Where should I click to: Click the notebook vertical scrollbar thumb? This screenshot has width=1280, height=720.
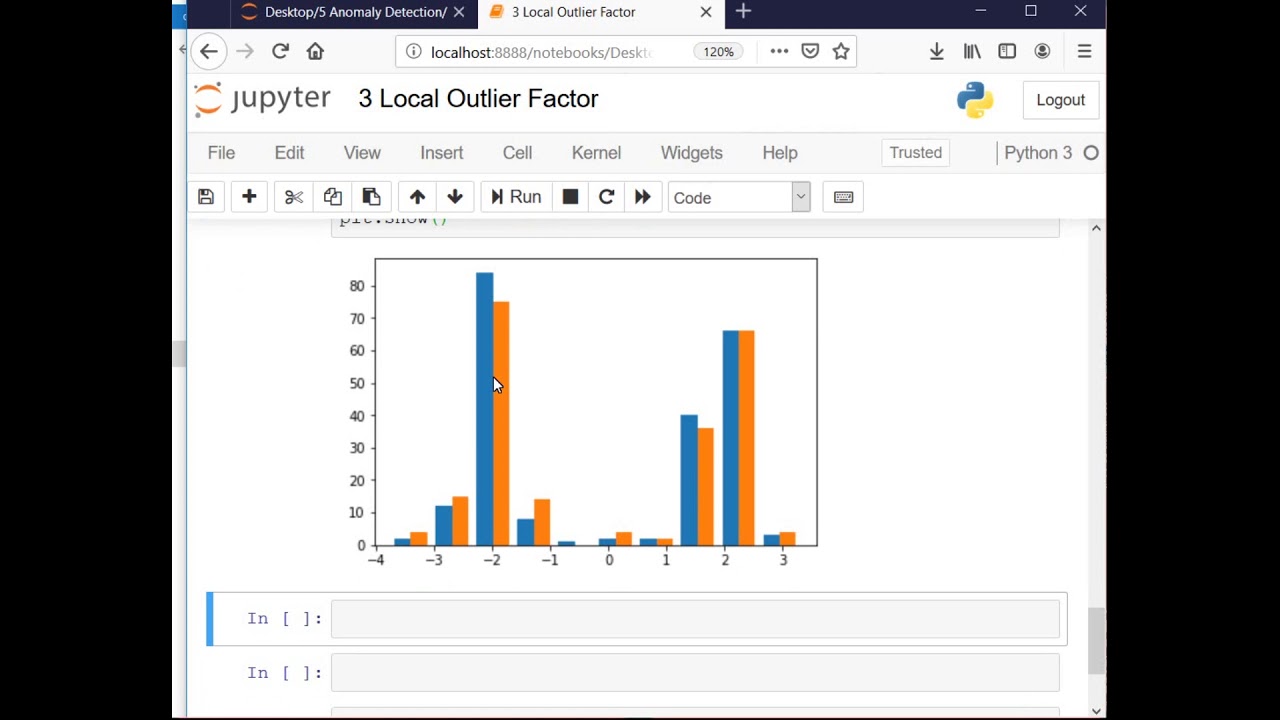(1096, 641)
